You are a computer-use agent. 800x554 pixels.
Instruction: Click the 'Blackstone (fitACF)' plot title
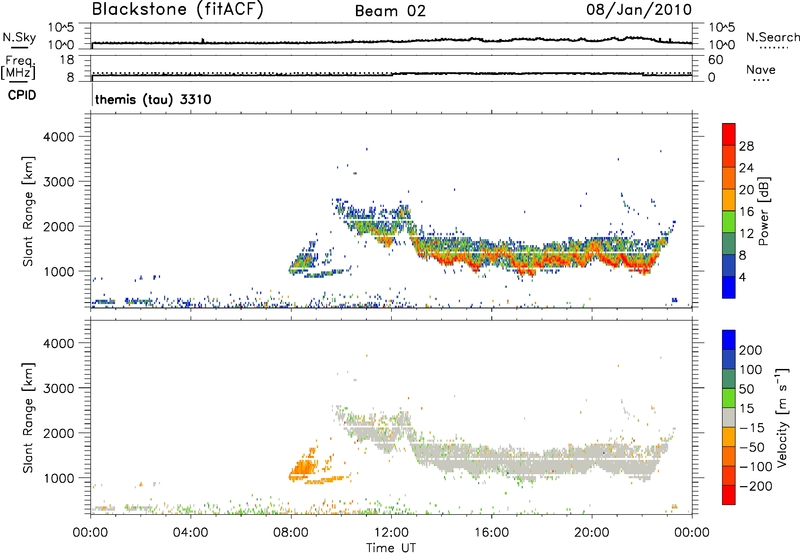(177, 9)
